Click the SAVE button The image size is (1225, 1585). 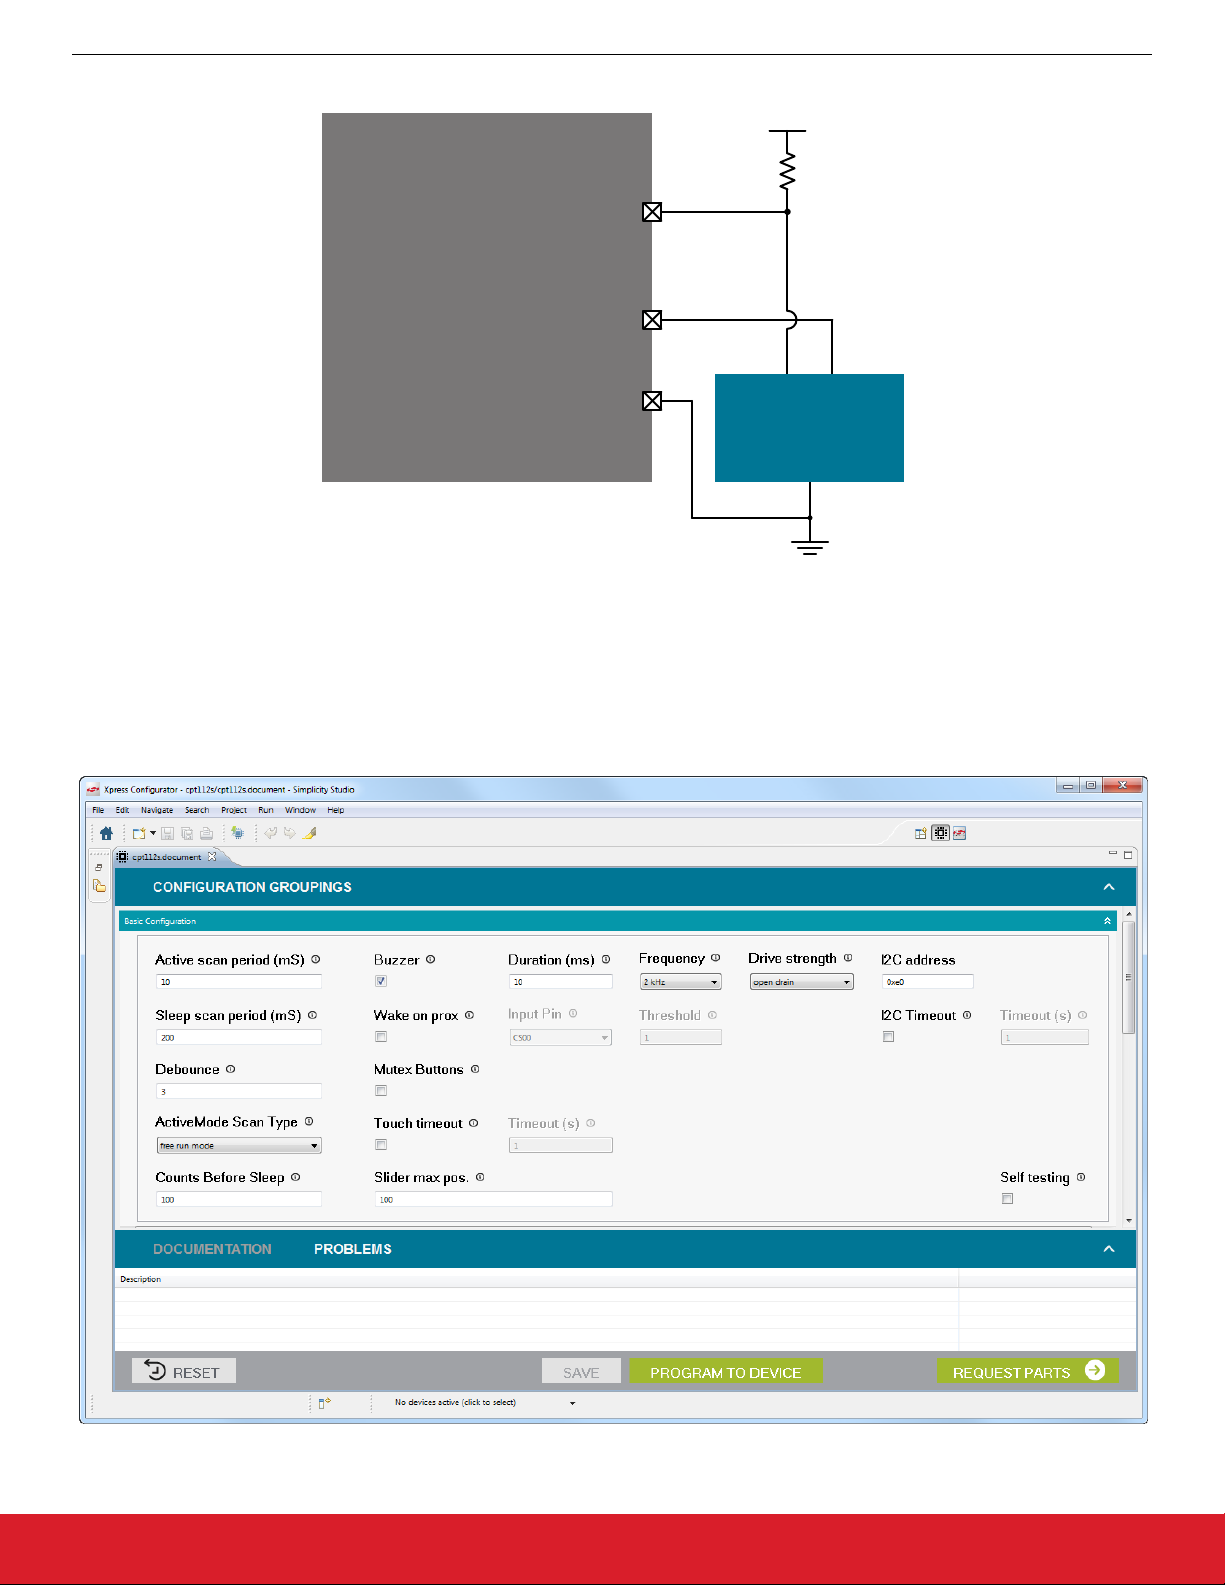[581, 1371]
